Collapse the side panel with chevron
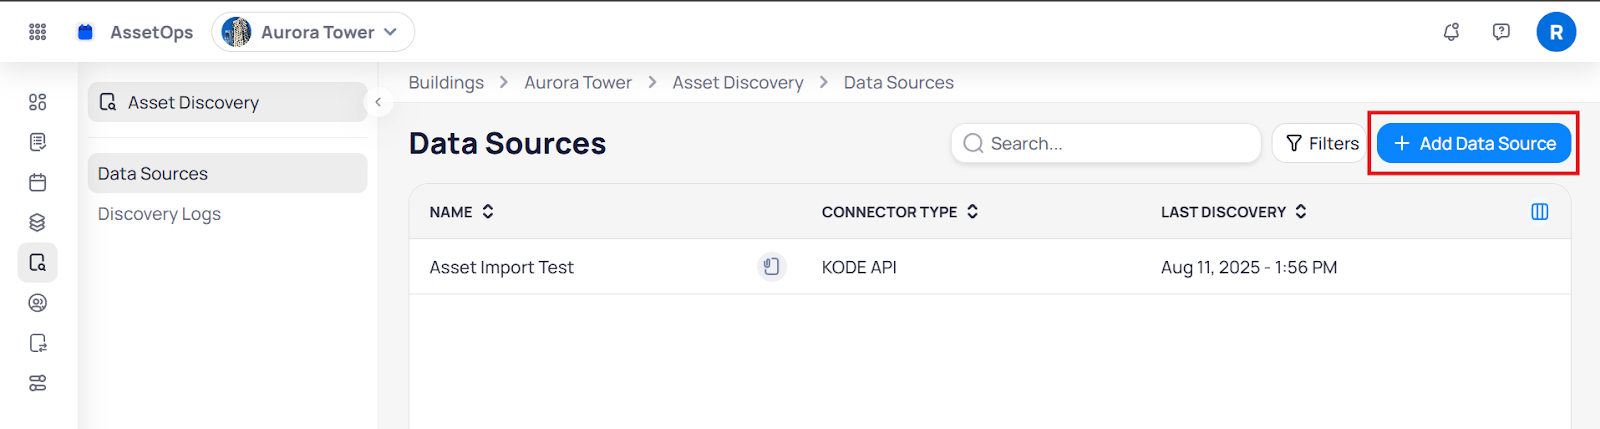 coord(378,102)
